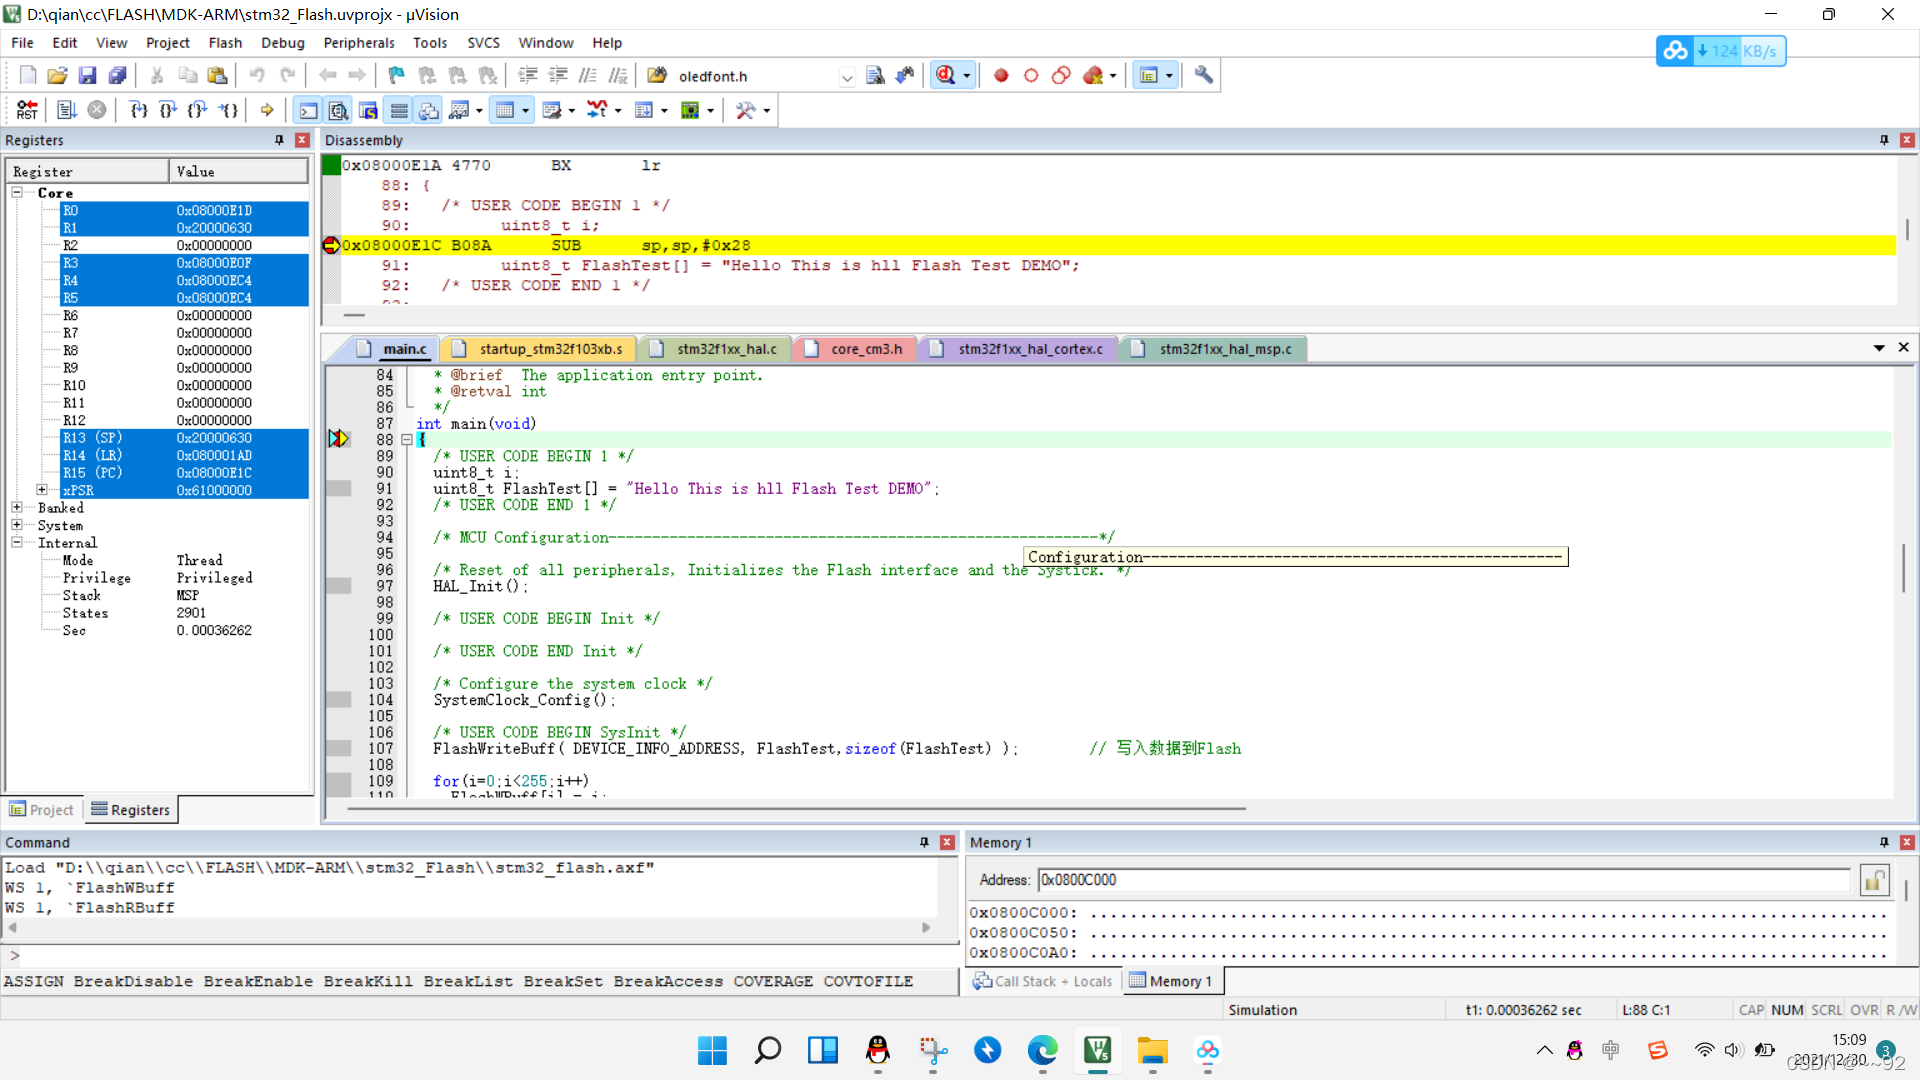Viewport: 1920px width, 1080px height.
Task: Toggle the Command Window button
Action: pos(308,110)
